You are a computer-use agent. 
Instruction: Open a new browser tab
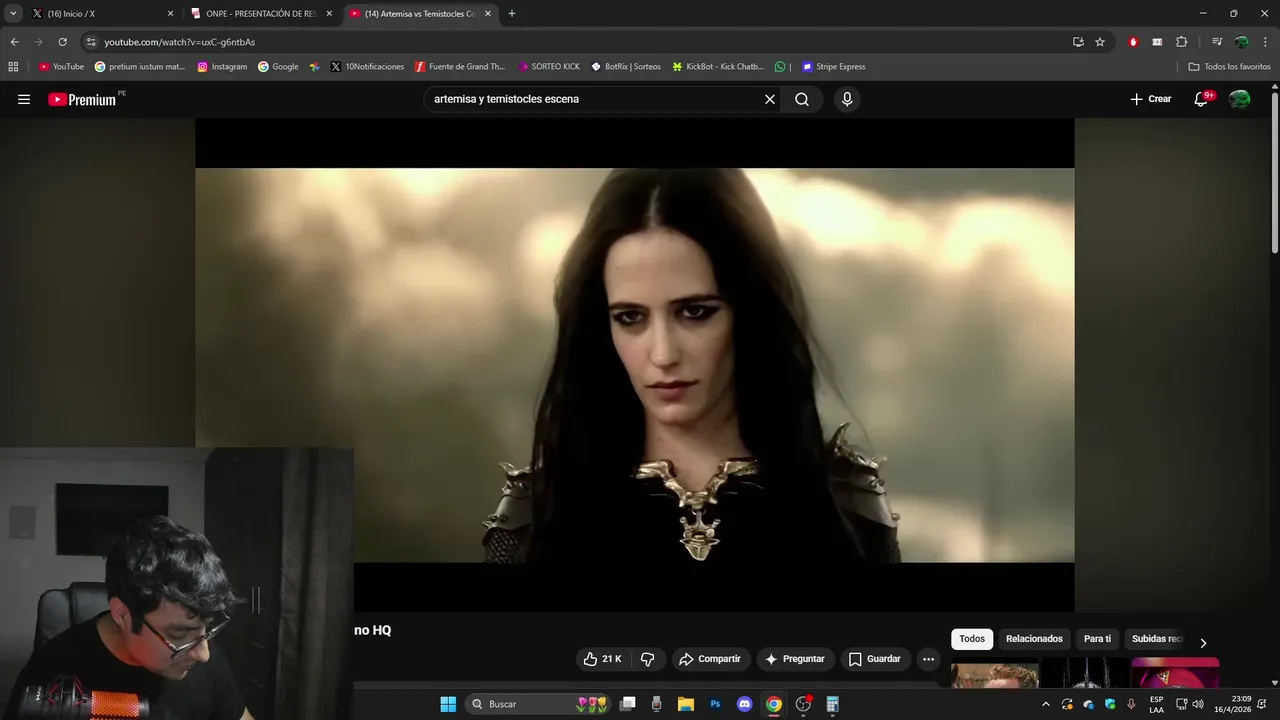[512, 14]
